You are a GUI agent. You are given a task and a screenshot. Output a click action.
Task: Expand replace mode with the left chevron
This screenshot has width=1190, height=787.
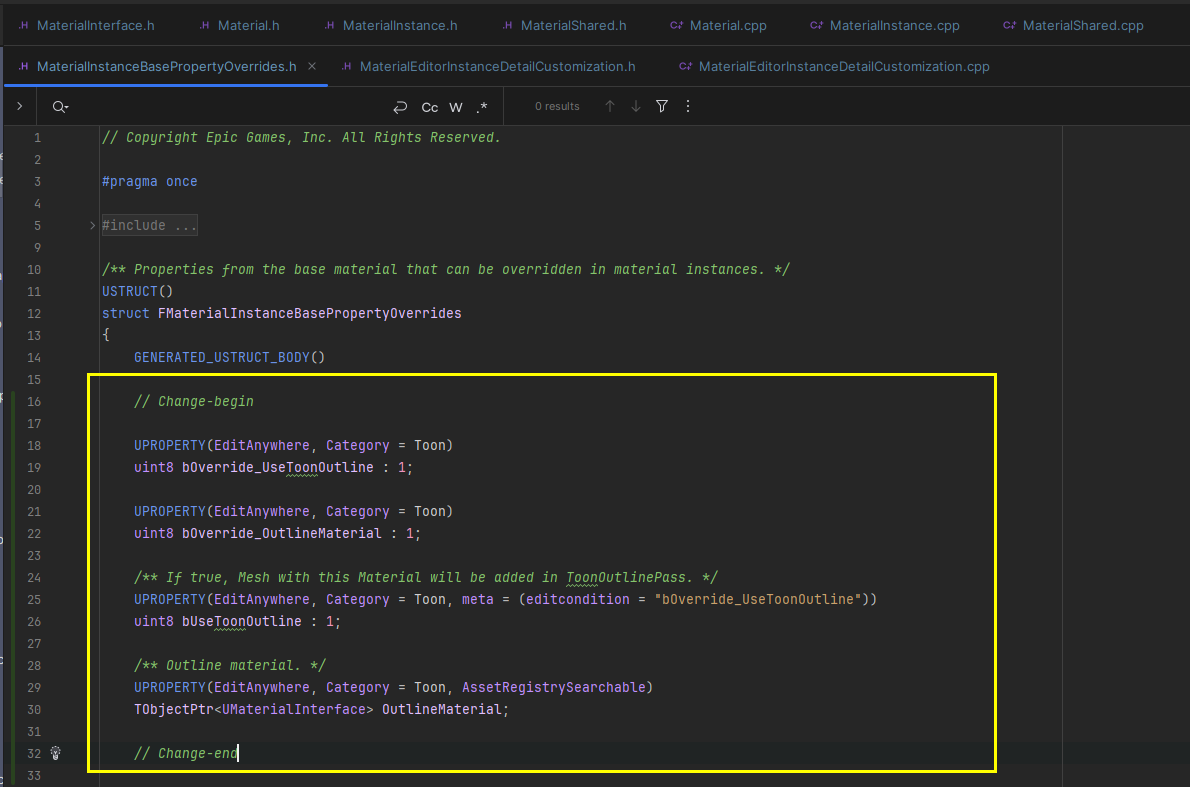pyautogui.click(x=19, y=105)
